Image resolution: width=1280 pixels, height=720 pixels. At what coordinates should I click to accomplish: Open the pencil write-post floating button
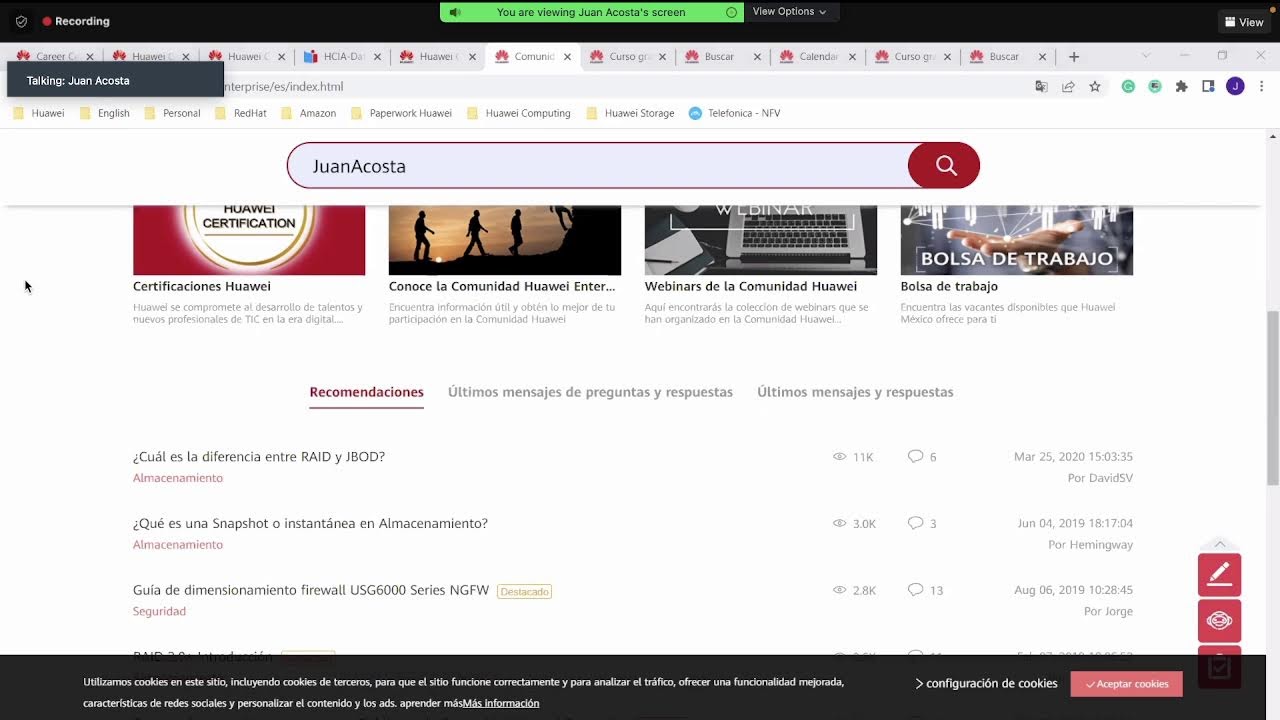tap(1219, 574)
